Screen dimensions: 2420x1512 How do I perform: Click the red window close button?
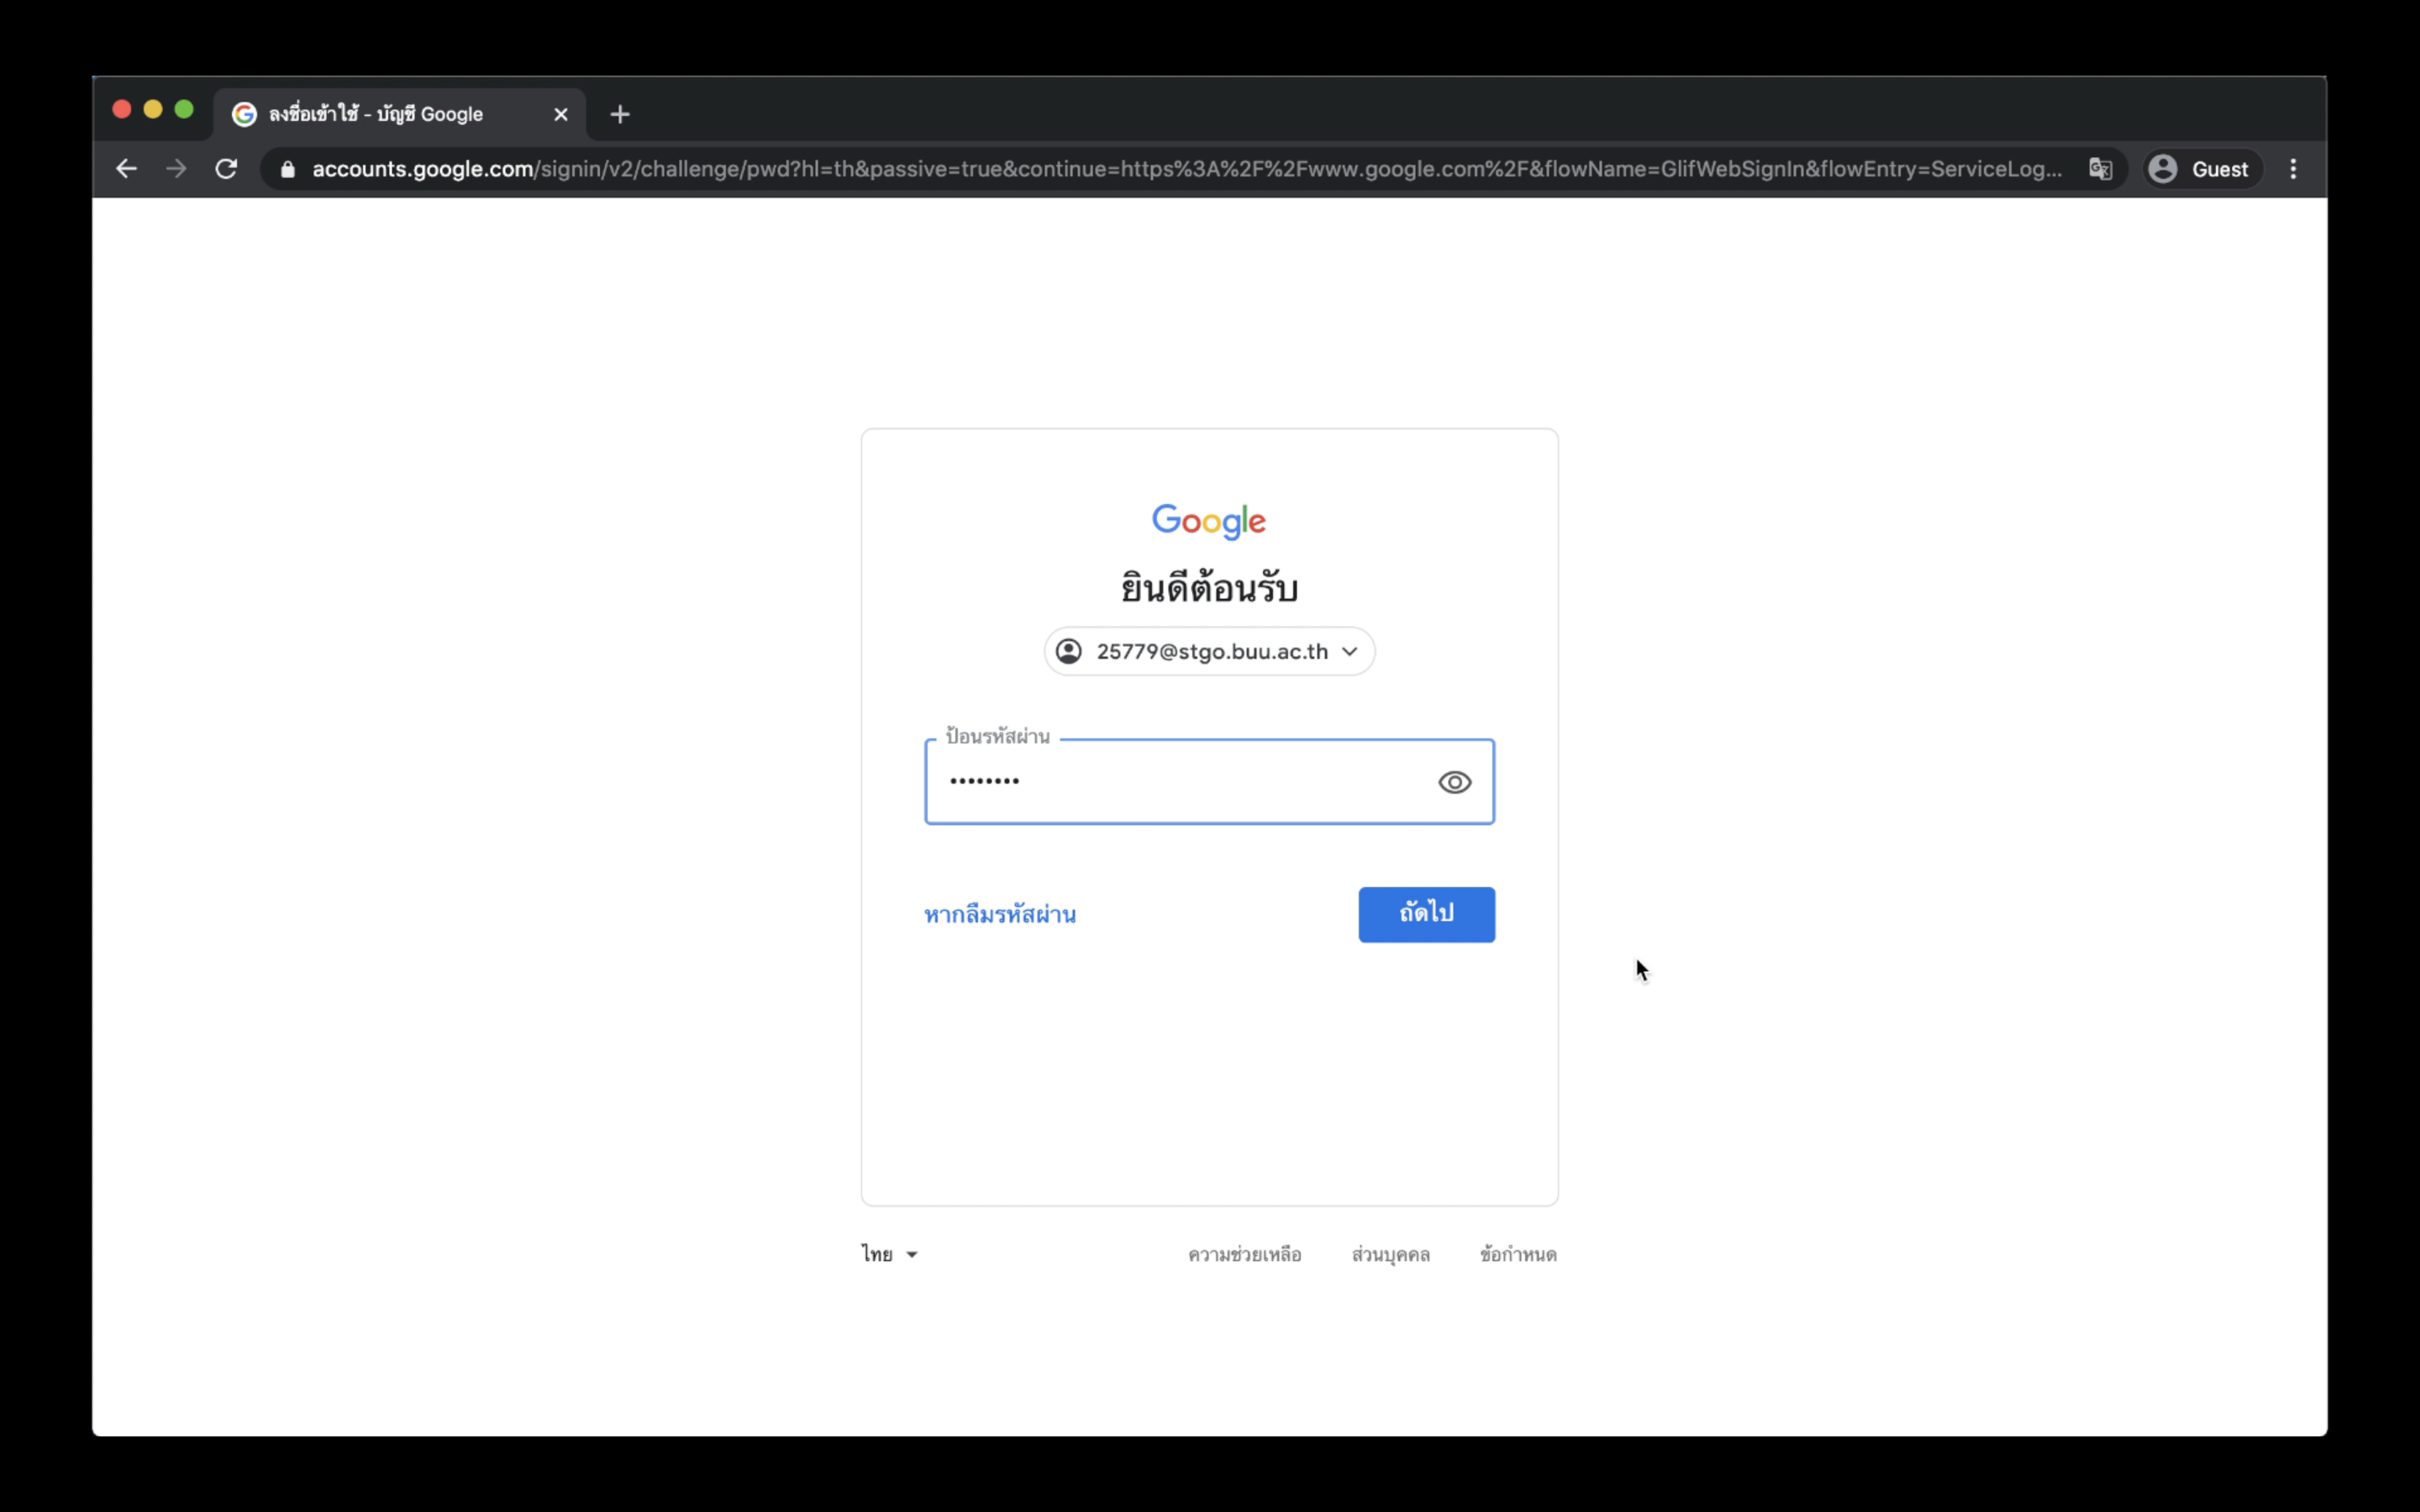(122, 109)
